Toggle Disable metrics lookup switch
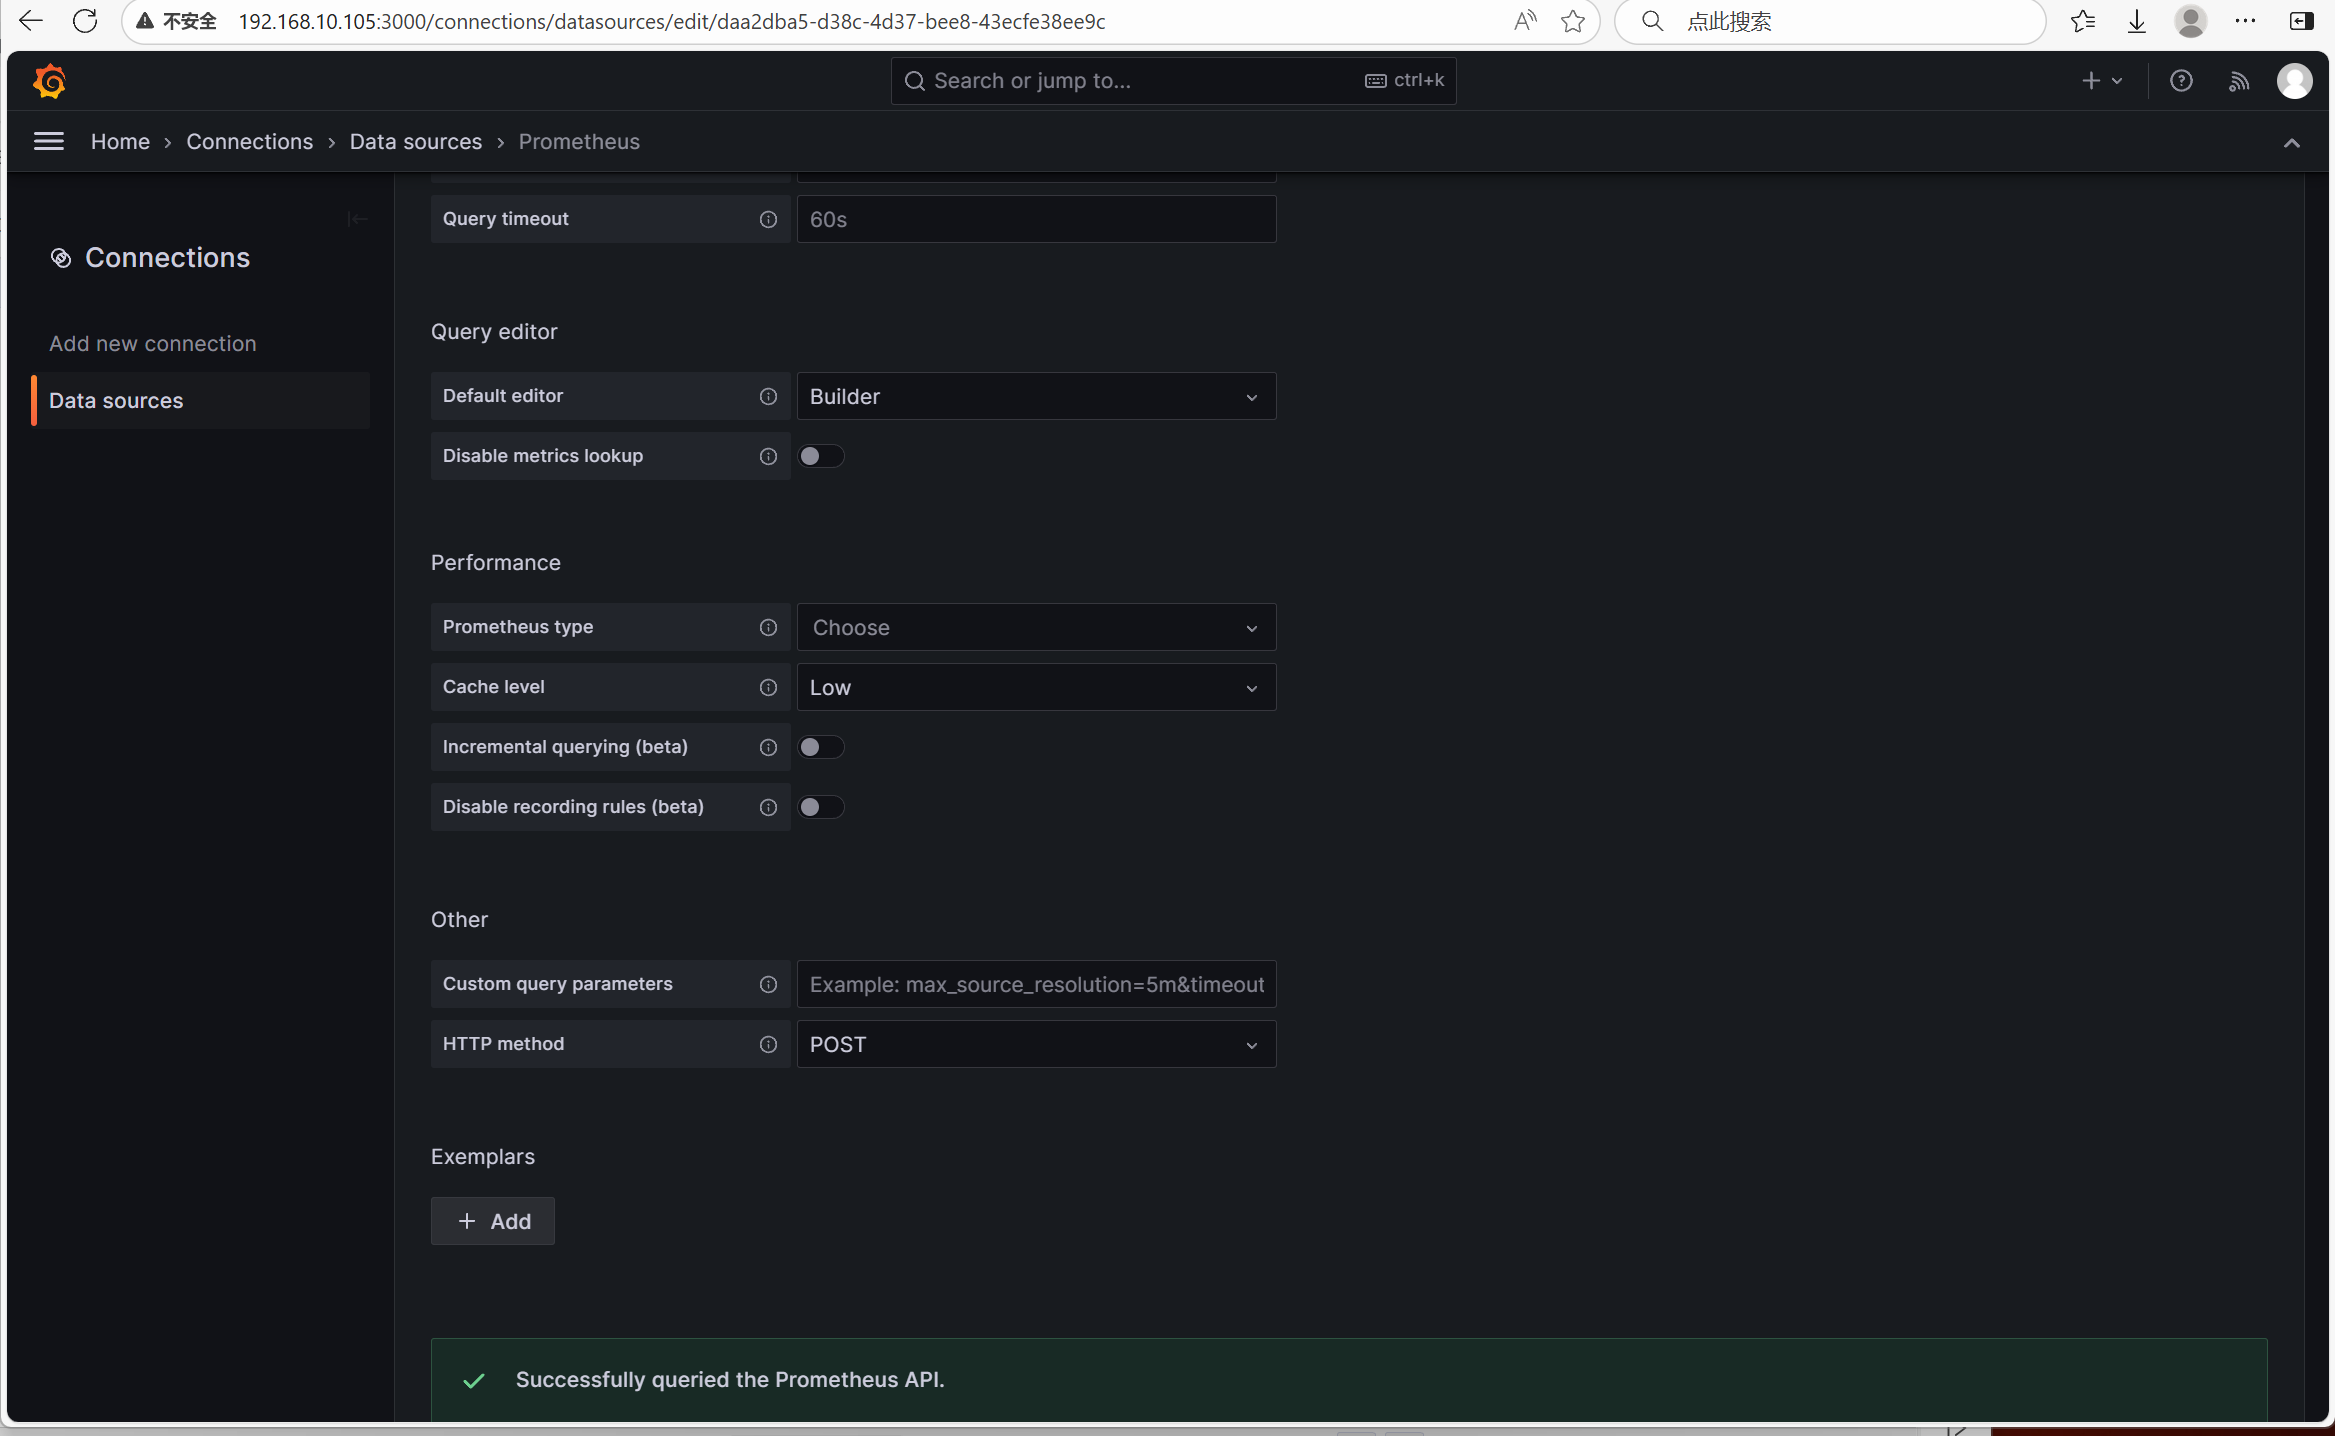Image resolution: width=2335 pixels, height=1436 pixels. (821, 456)
